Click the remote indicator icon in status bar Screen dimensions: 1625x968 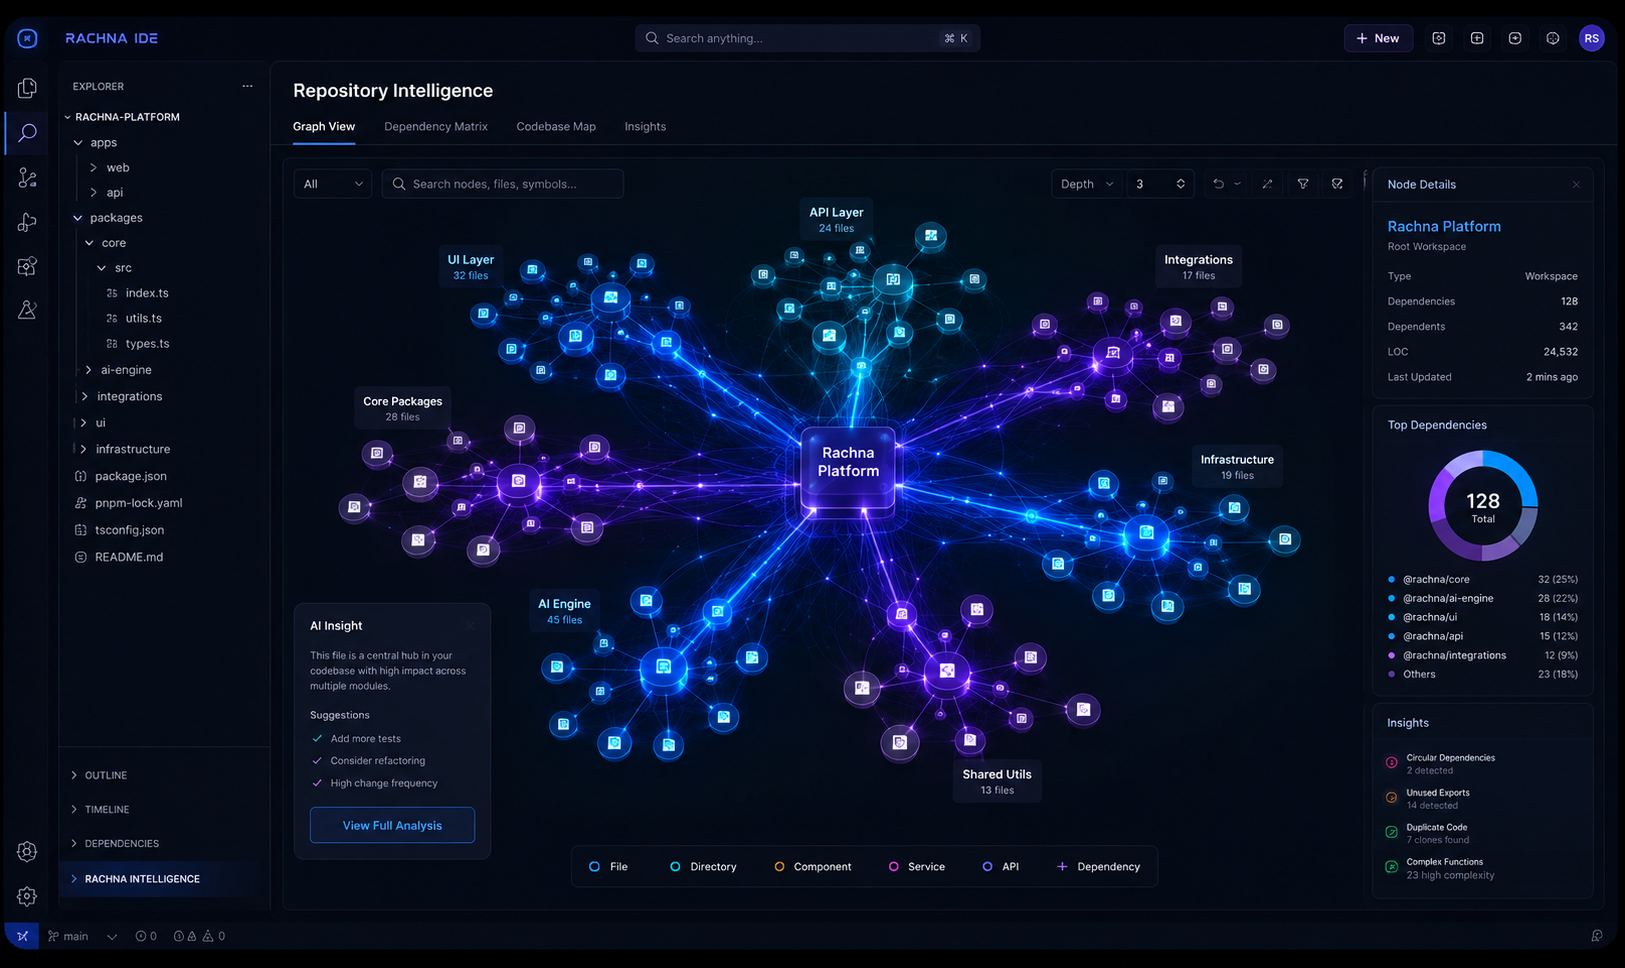[22, 936]
